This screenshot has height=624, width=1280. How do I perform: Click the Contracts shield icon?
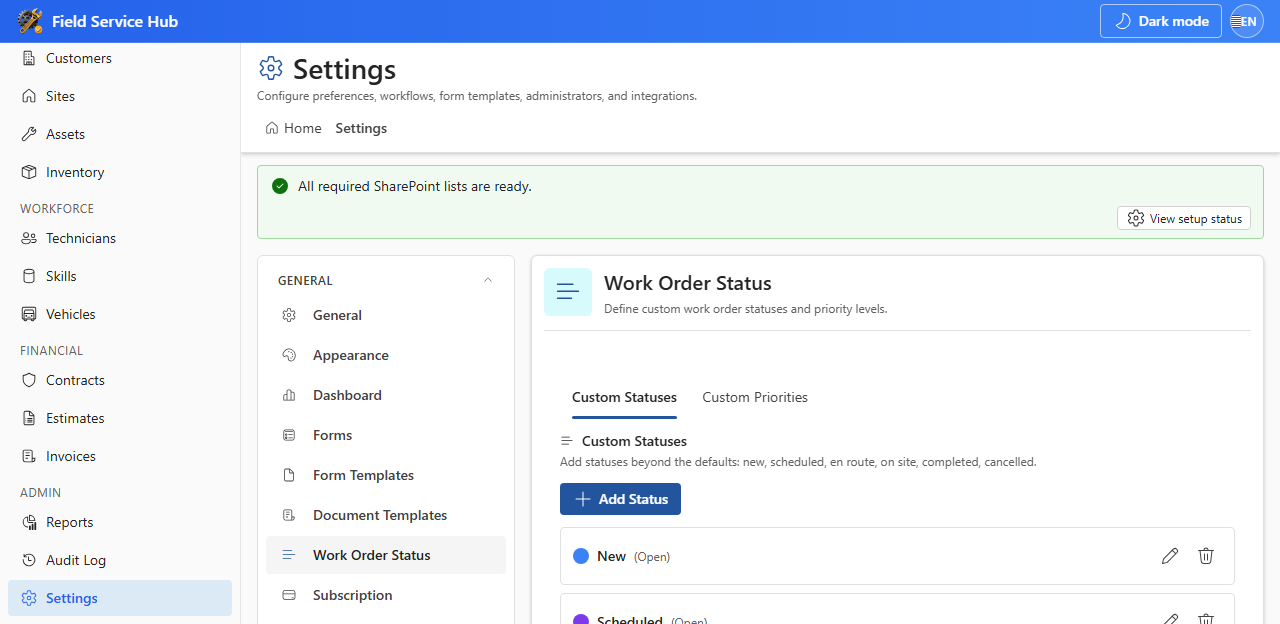[x=29, y=380]
